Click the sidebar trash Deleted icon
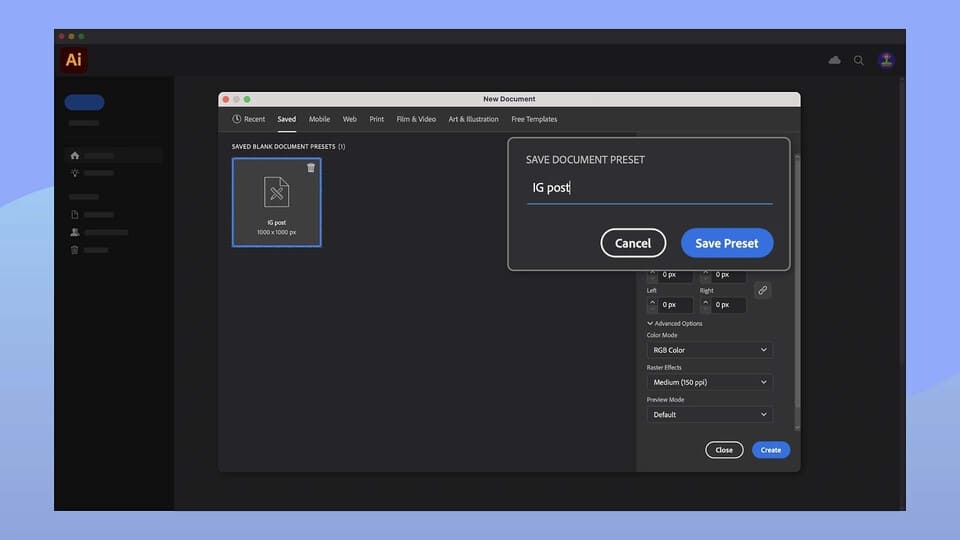This screenshot has height=540, width=960. click(75, 249)
